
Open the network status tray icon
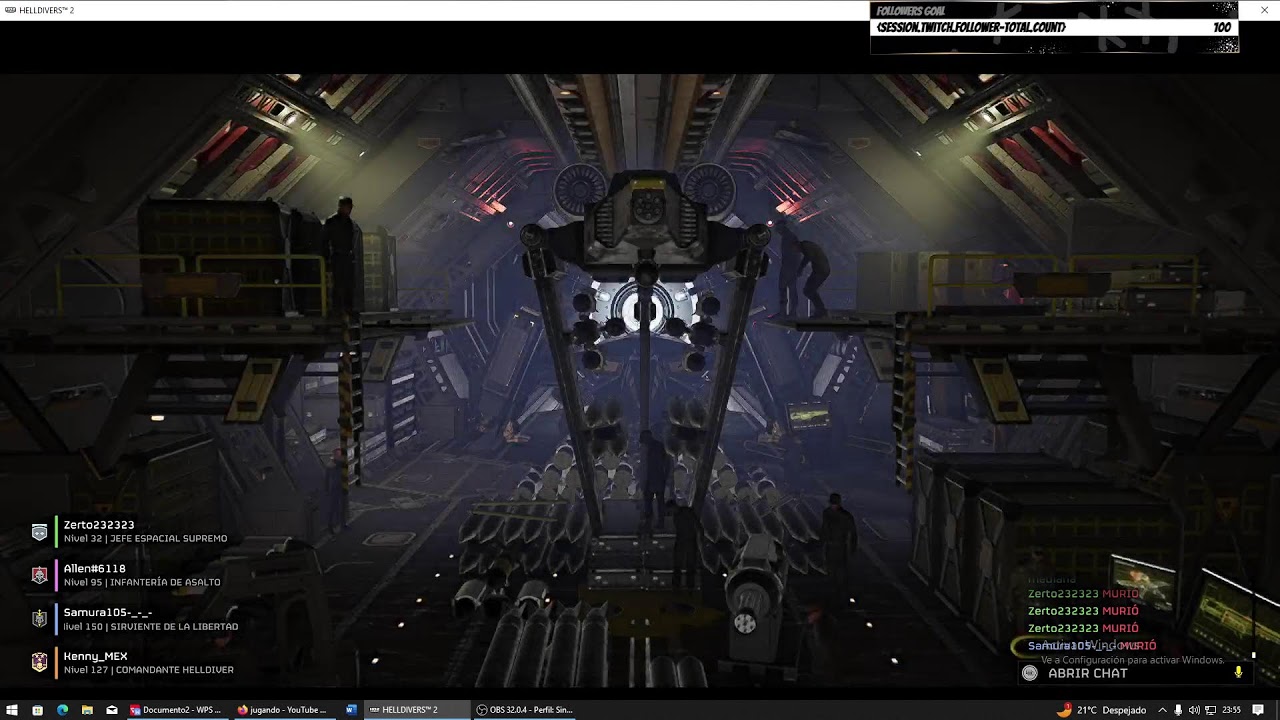(1210, 710)
